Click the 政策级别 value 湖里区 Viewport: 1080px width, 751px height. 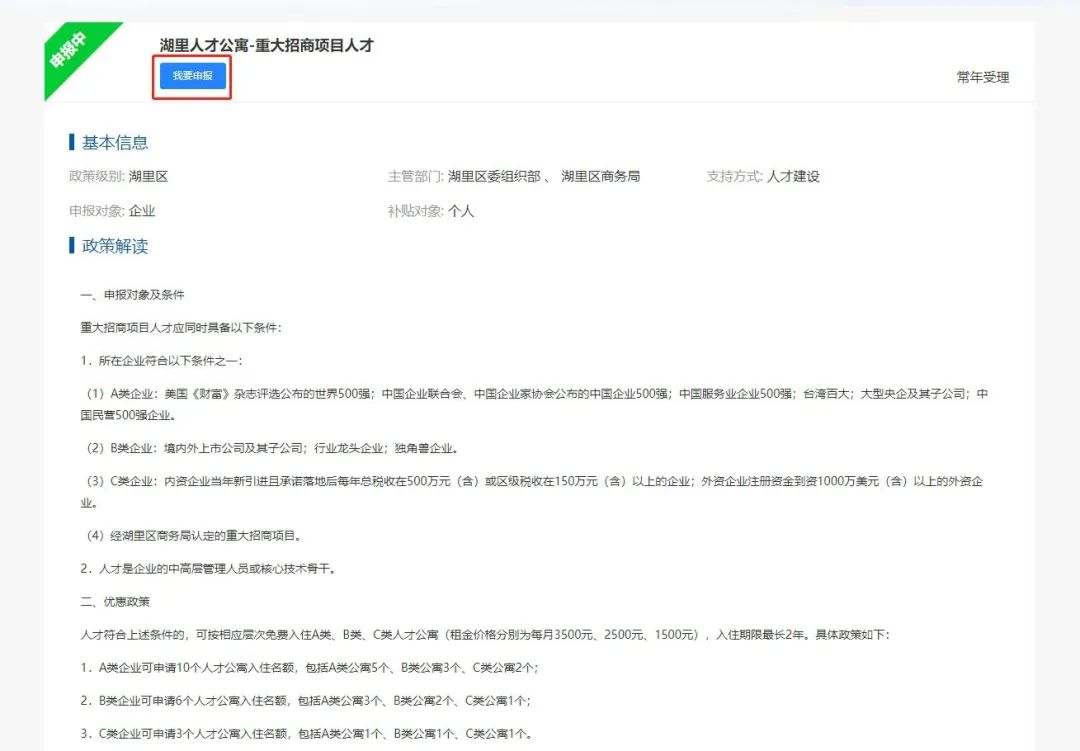[148, 177]
